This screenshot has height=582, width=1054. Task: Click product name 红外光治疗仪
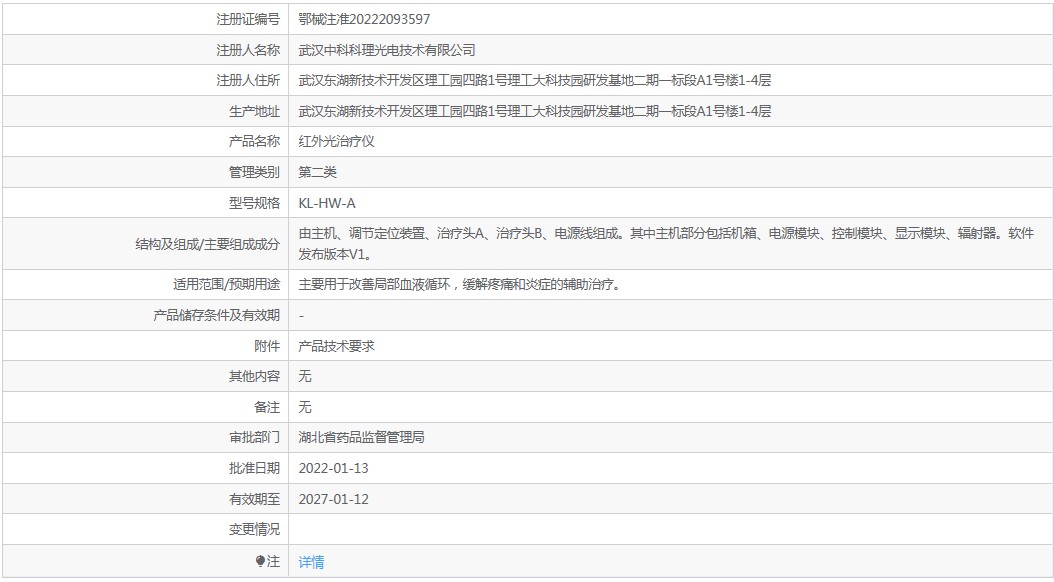click(x=336, y=142)
